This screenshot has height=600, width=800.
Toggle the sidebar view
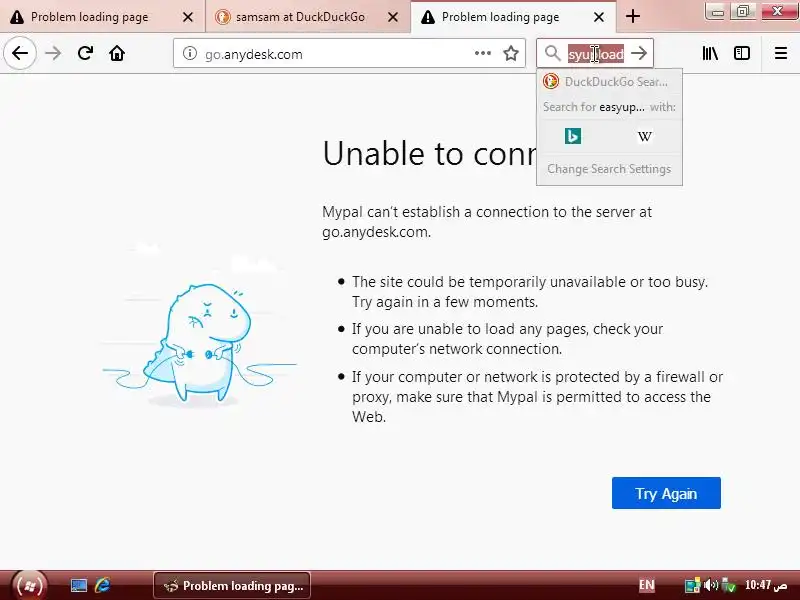coord(742,53)
